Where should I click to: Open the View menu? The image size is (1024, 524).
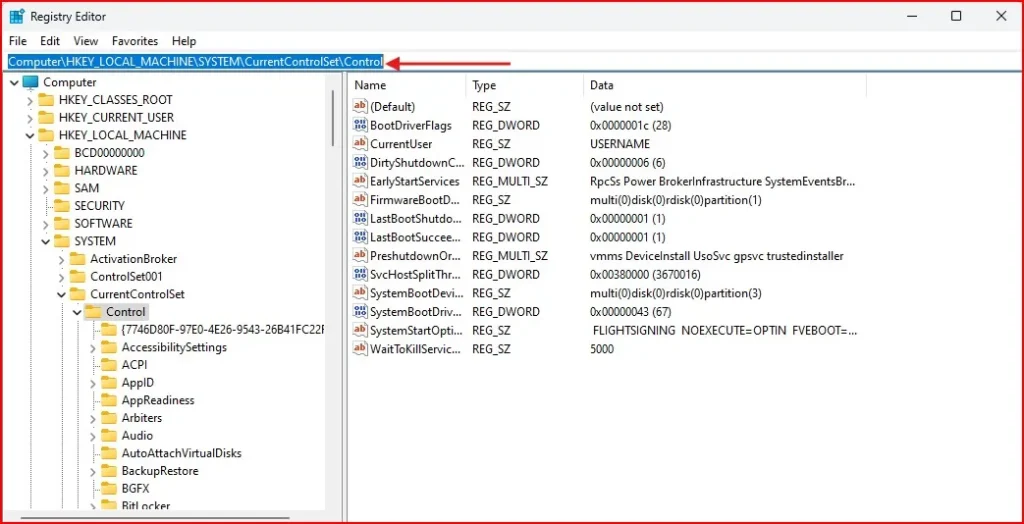click(85, 41)
